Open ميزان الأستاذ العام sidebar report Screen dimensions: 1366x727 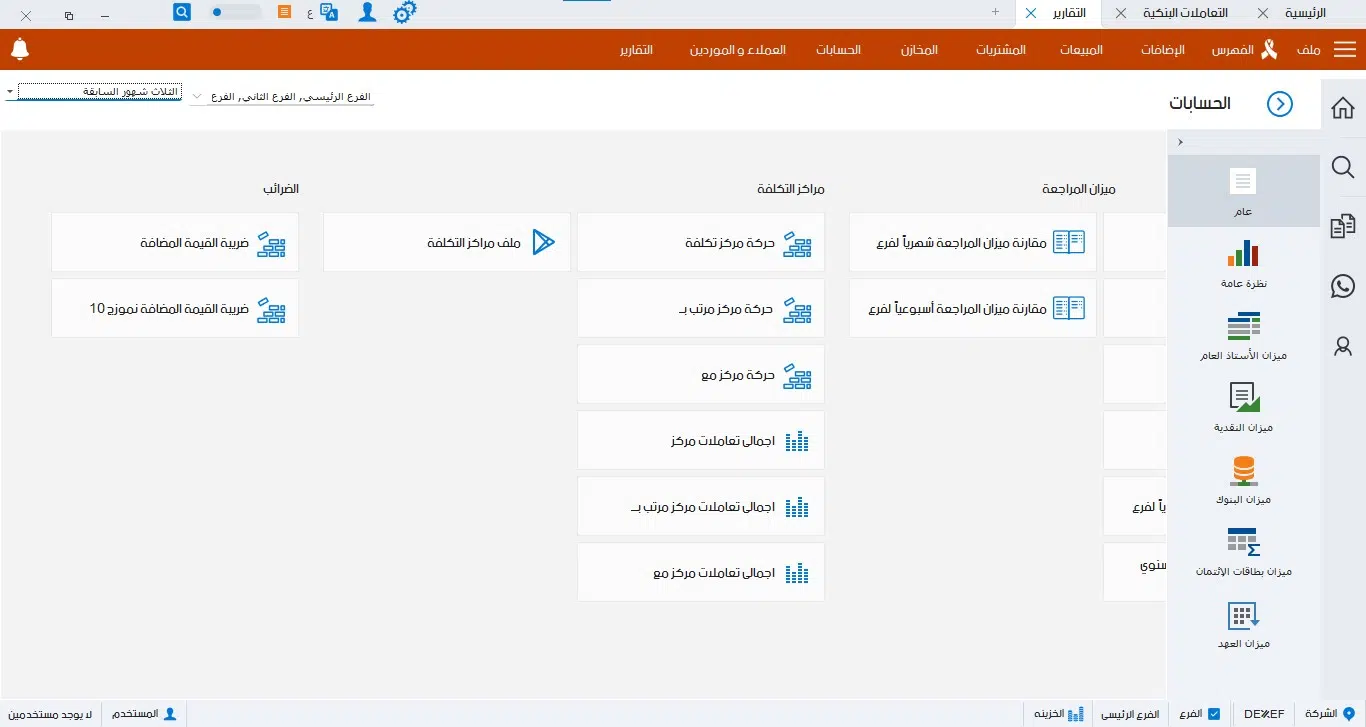pos(1243,333)
